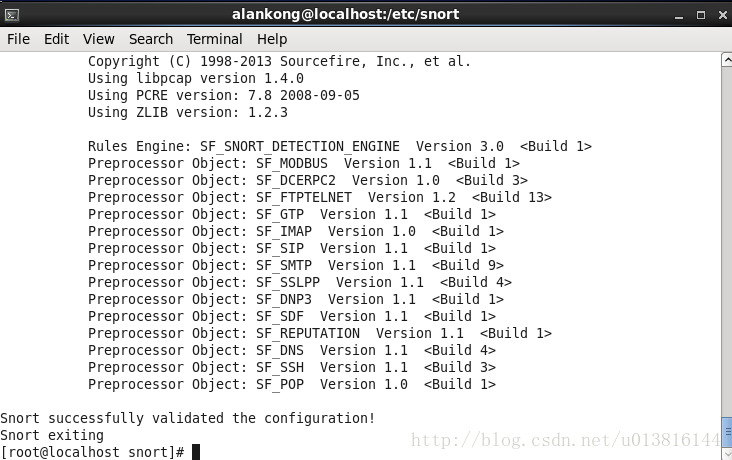Maximize the terminal window
This screenshot has width=732, height=460.
701,15
